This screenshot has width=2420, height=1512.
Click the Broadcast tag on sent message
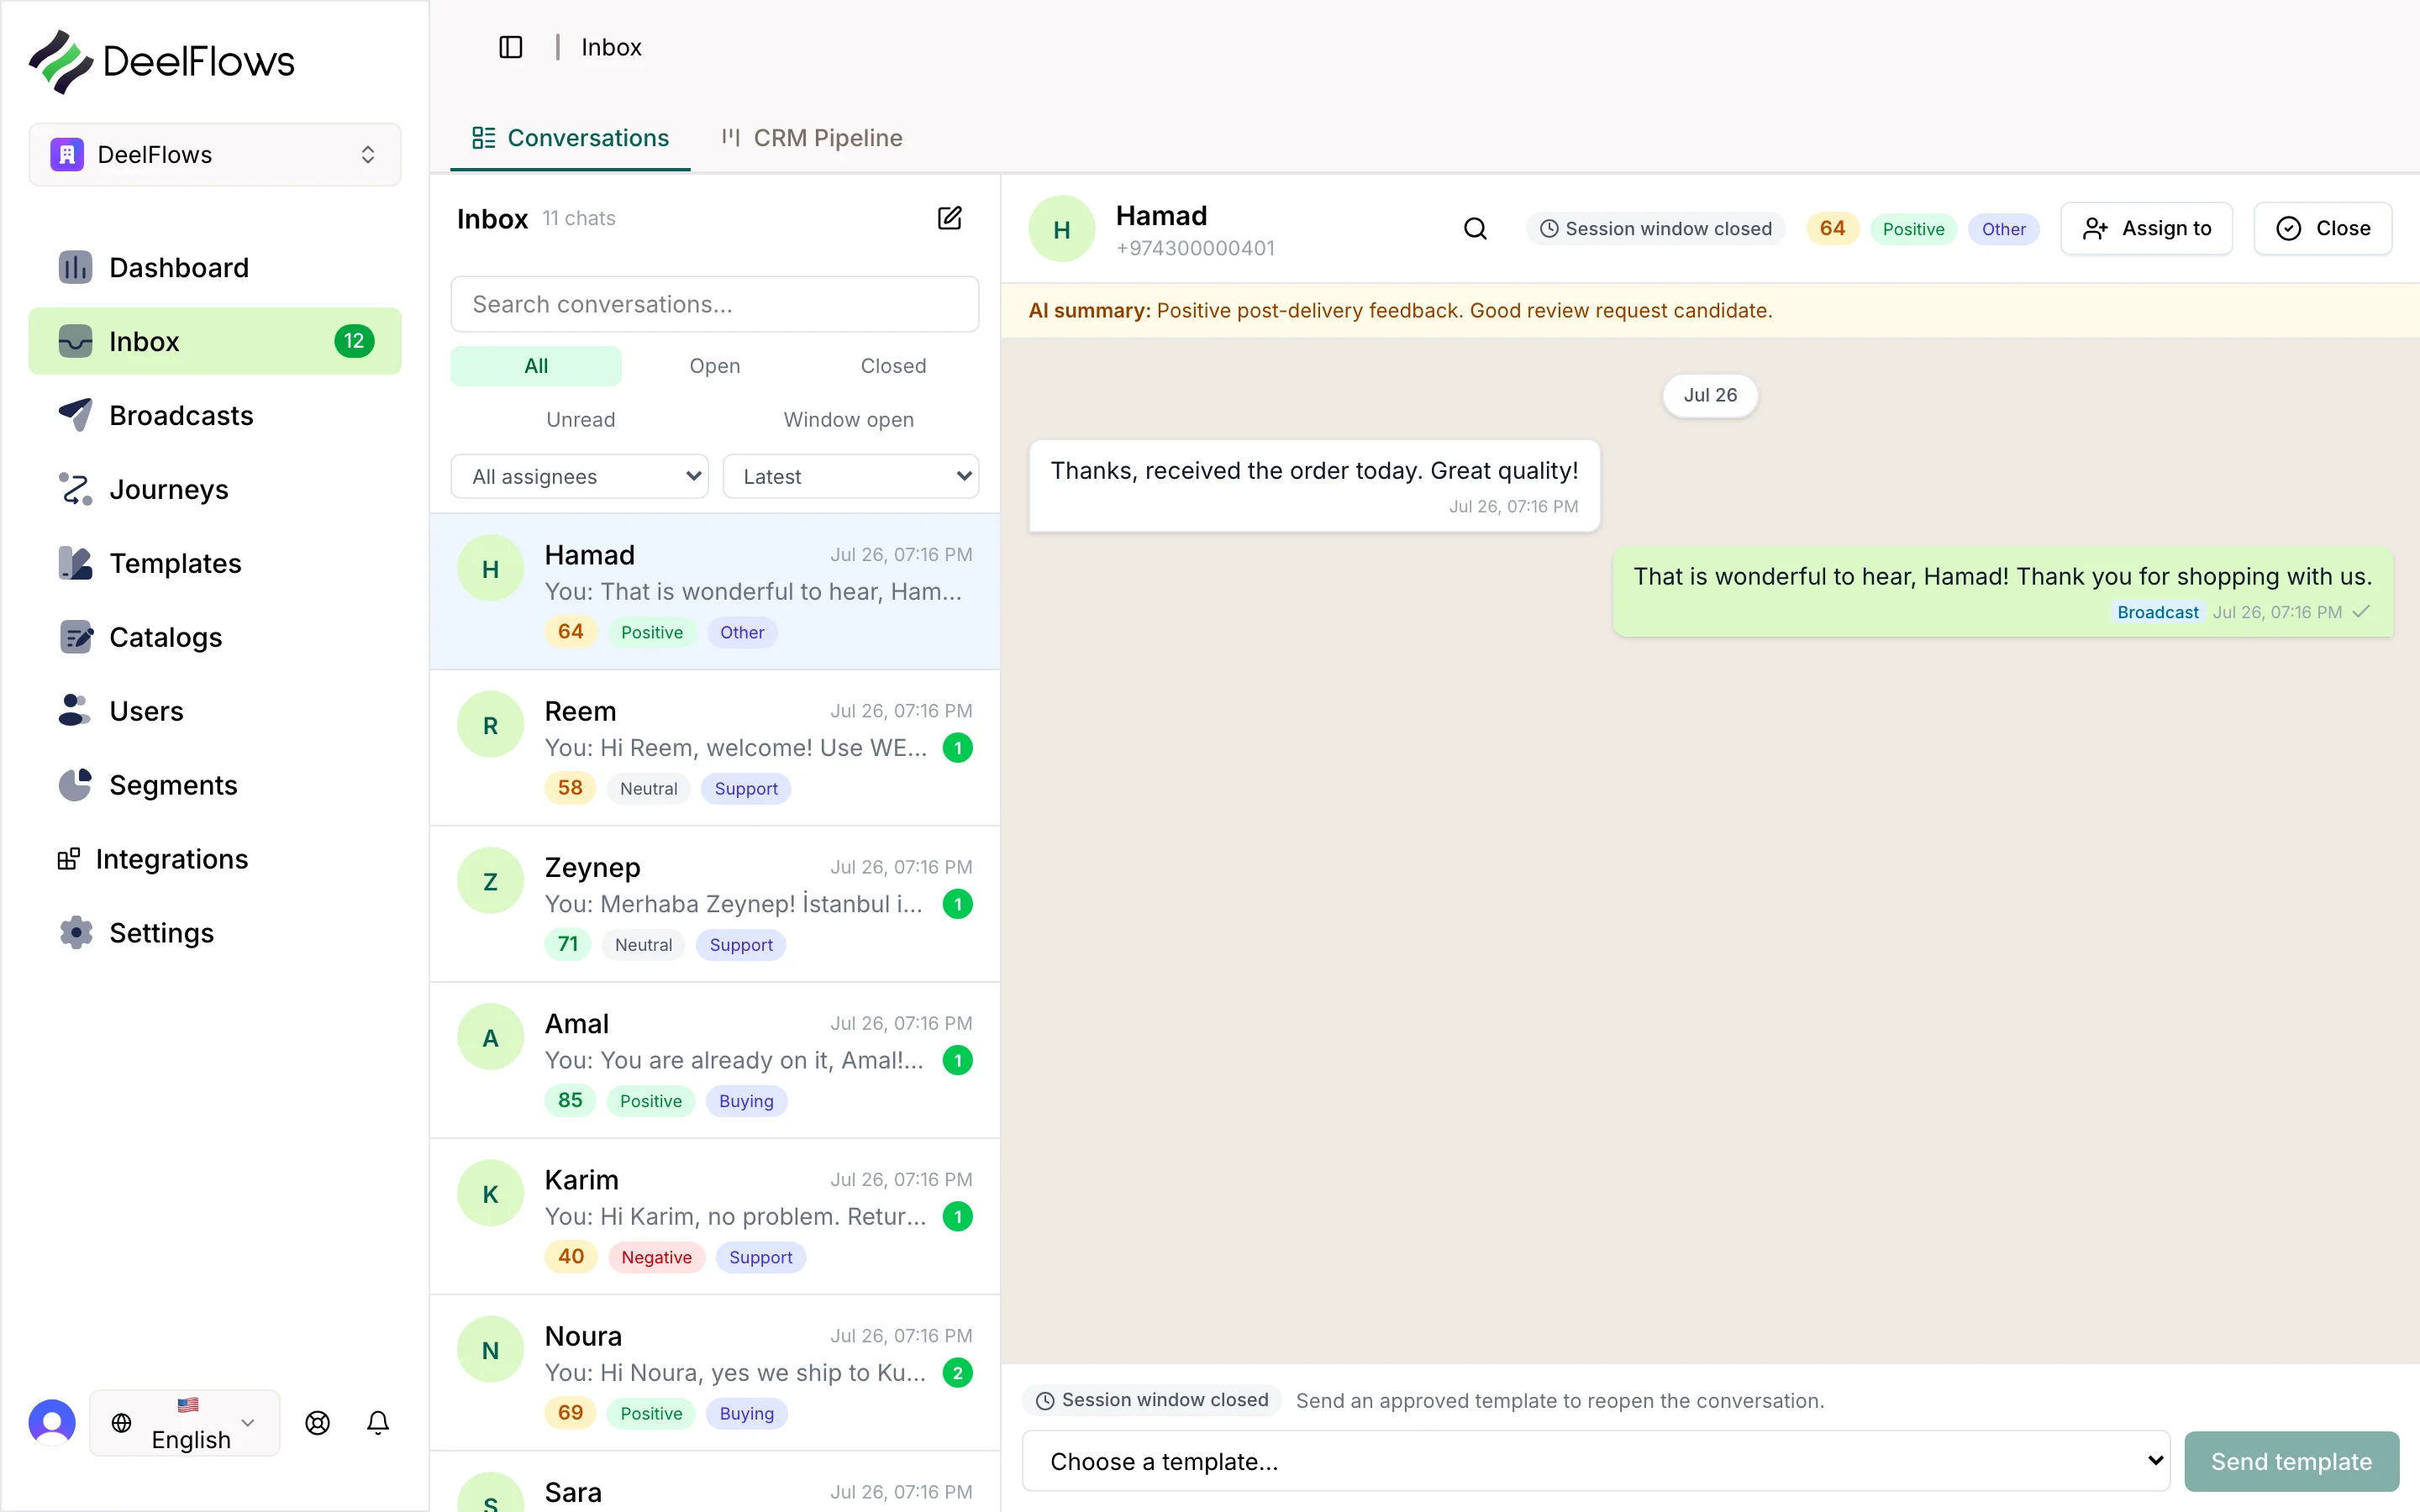(2158, 612)
